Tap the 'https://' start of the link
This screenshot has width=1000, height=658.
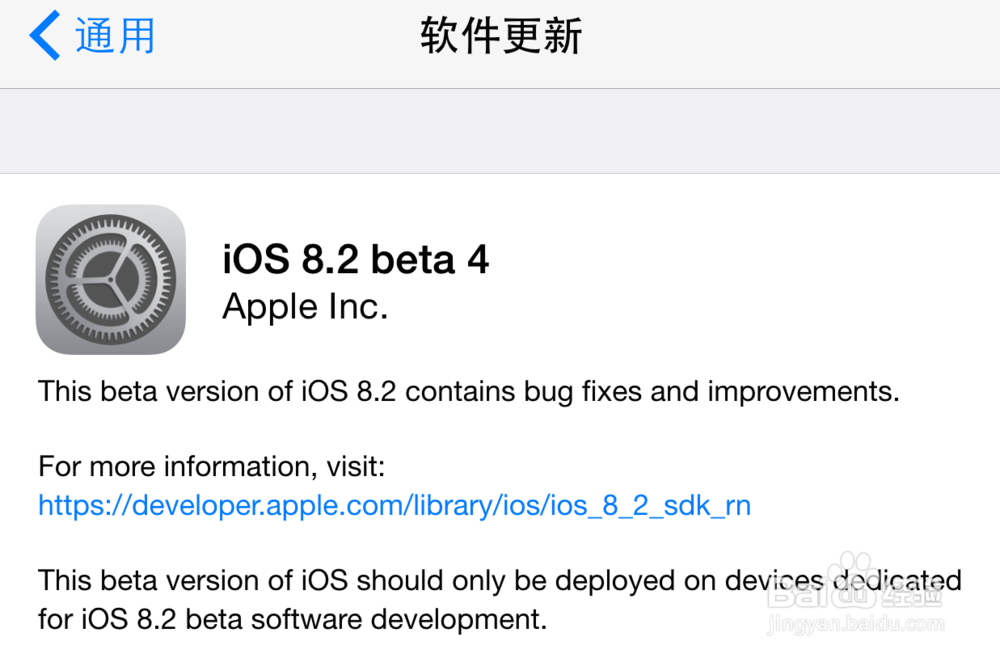[84, 506]
